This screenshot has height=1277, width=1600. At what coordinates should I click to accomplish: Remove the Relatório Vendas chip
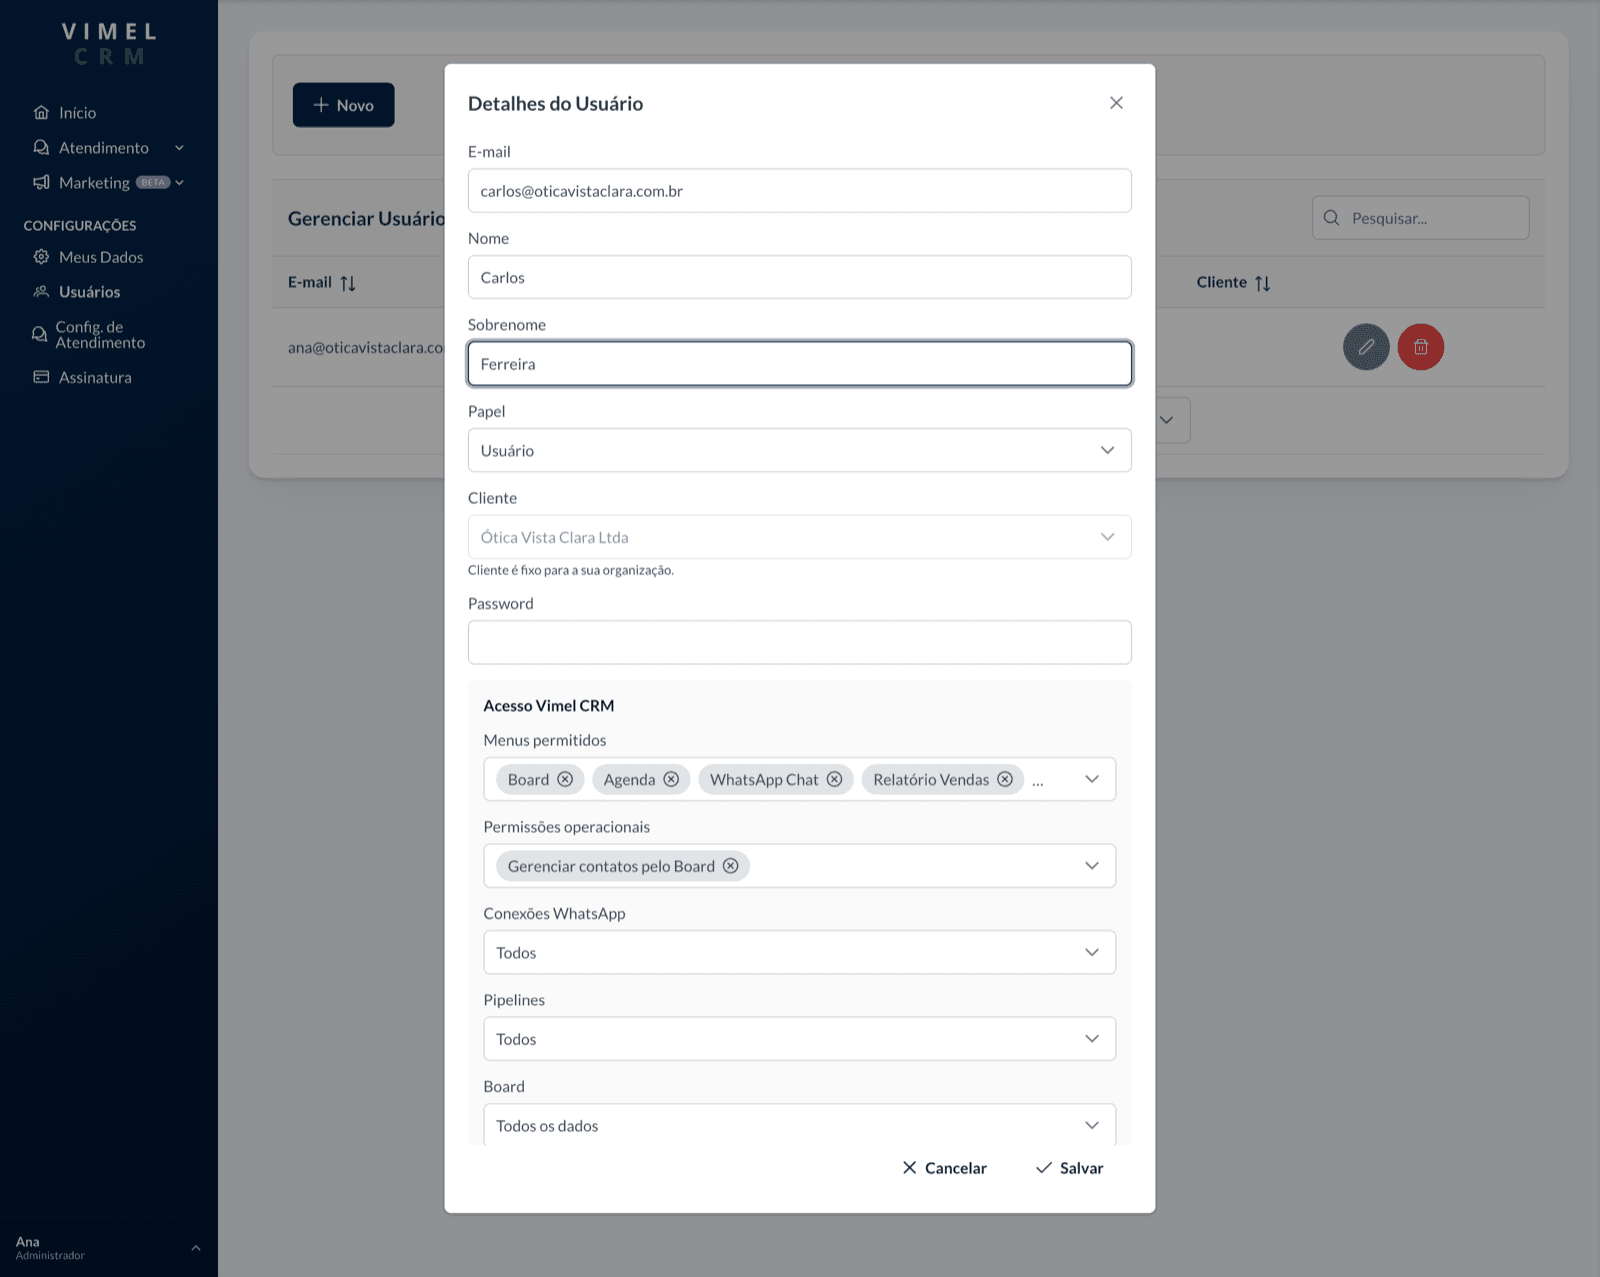[1005, 779]
